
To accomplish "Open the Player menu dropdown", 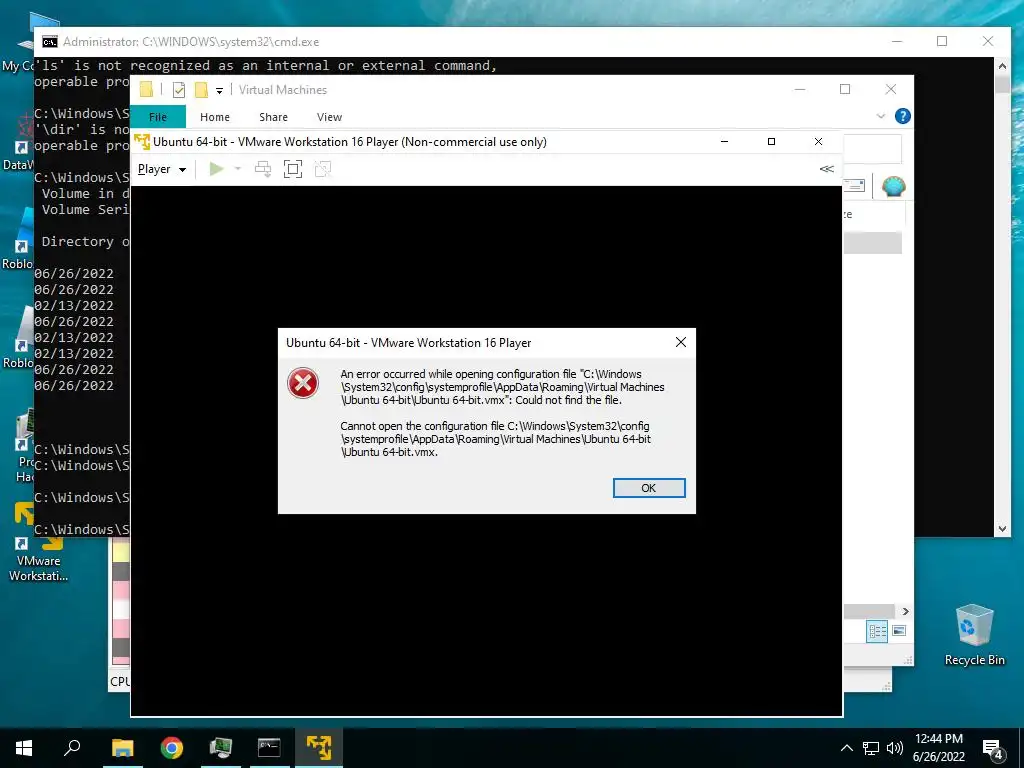I will pyautogui.click(x=161, y=169).
